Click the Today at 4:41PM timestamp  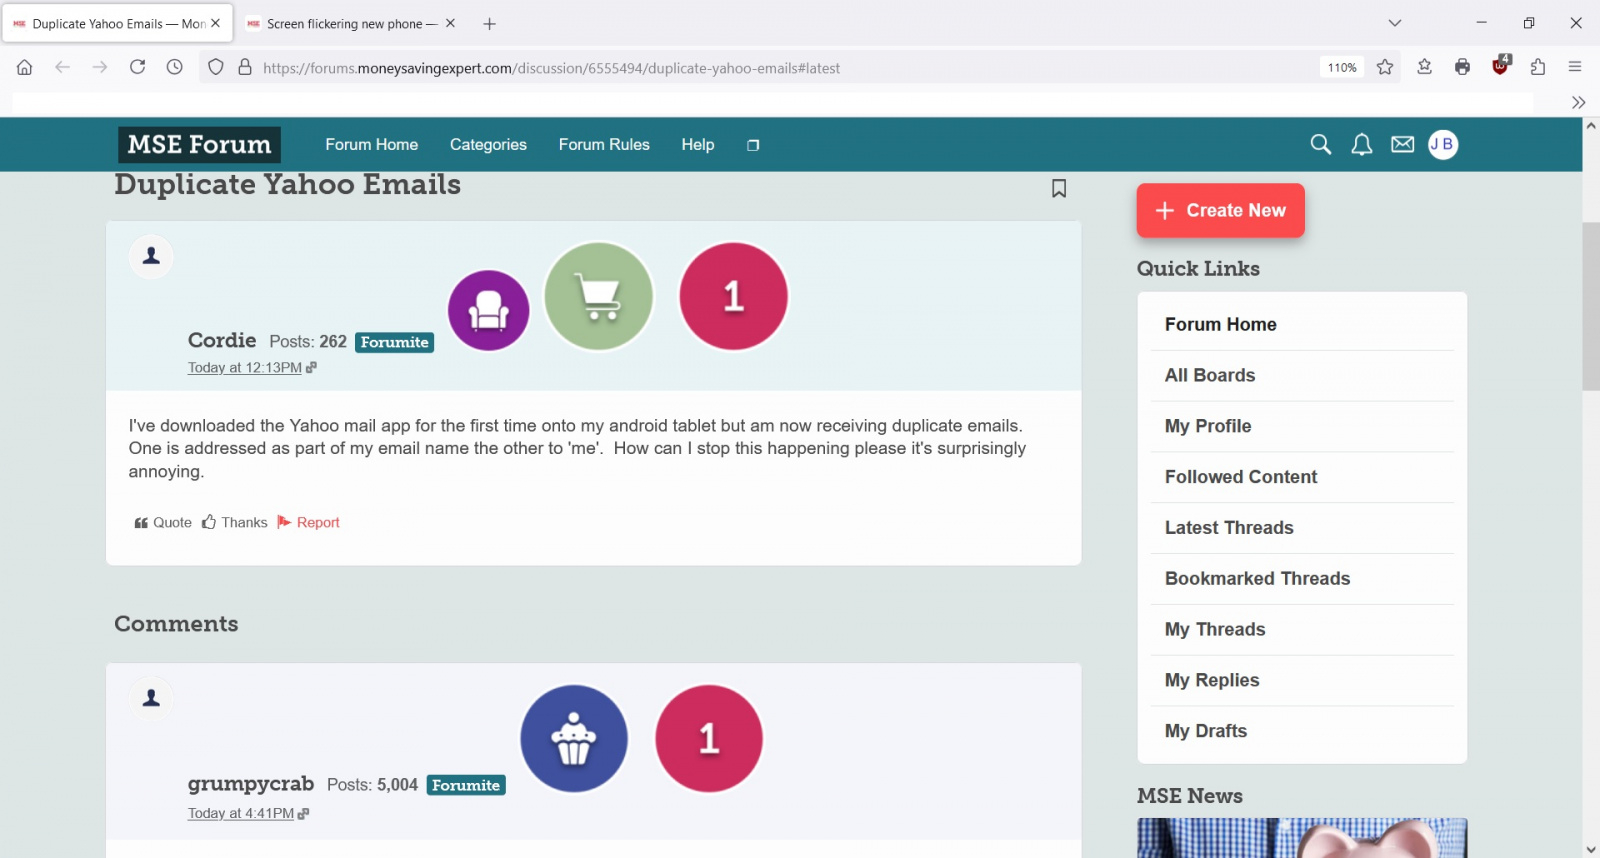(x=241, y=813)
